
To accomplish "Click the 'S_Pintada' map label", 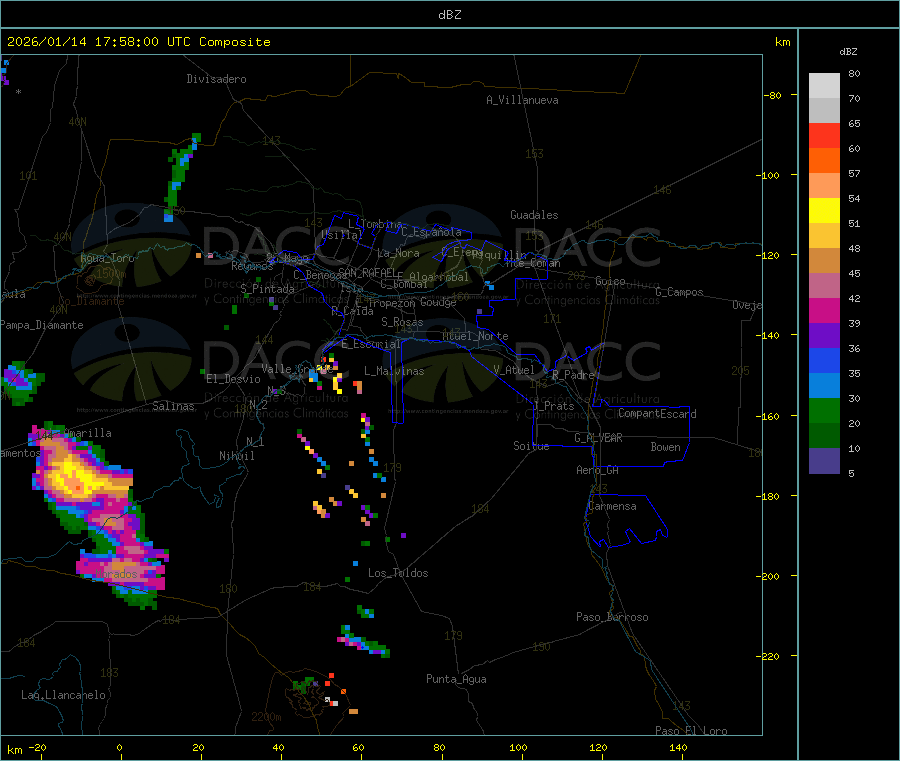I will tap(267, 289).
